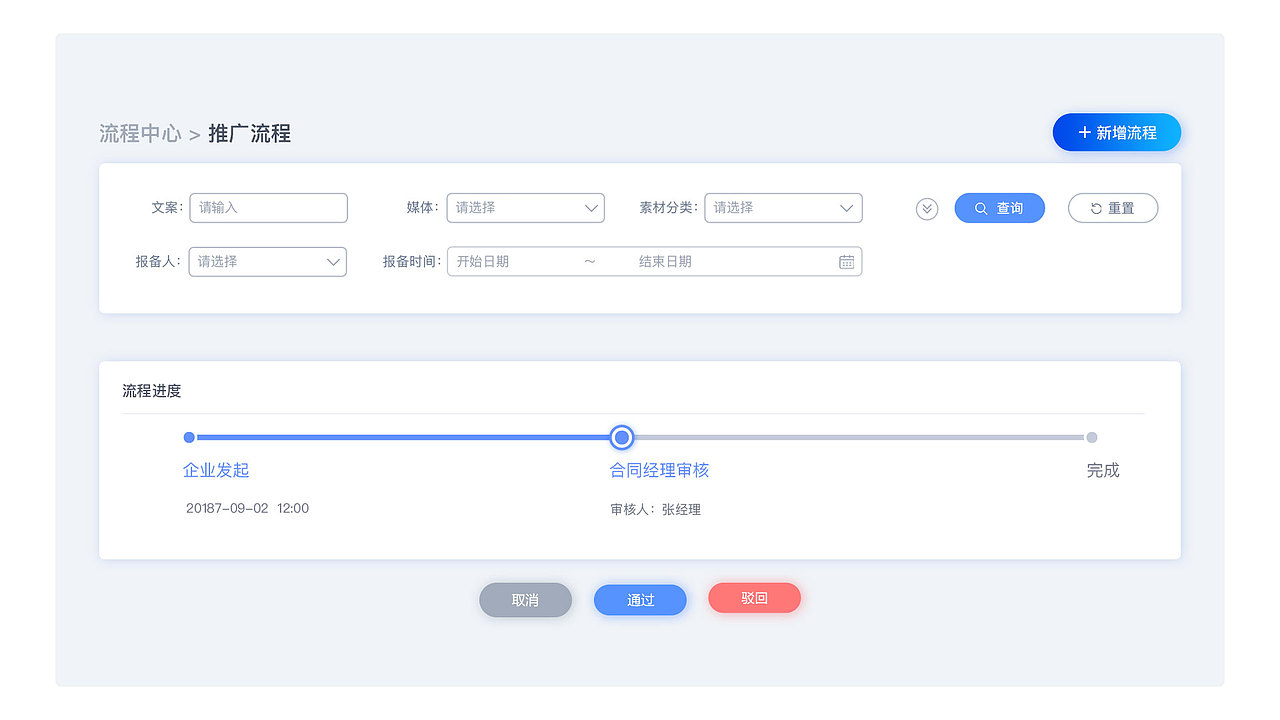This screenshot has width=1280, height=720.
Task: Click the 合同经理审核 step label
Action: [659, 470]
